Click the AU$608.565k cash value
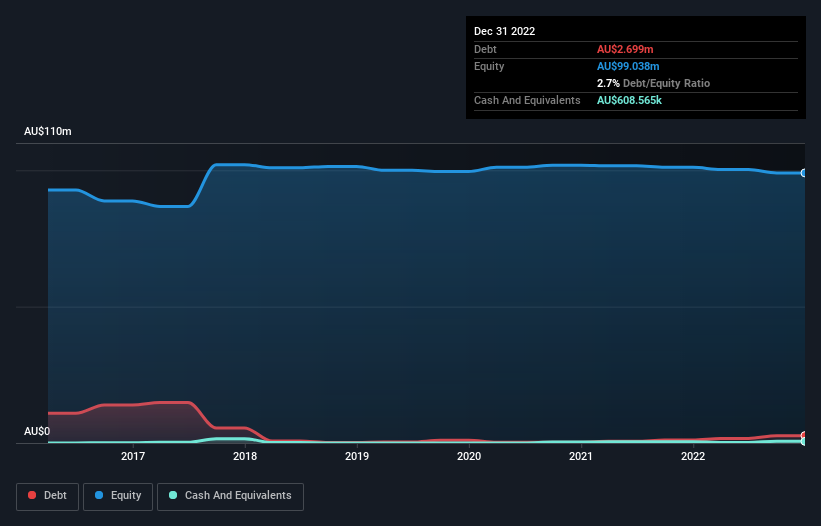Image resolution: width=821 pixels, height=526 pixels. pos(629,100)
